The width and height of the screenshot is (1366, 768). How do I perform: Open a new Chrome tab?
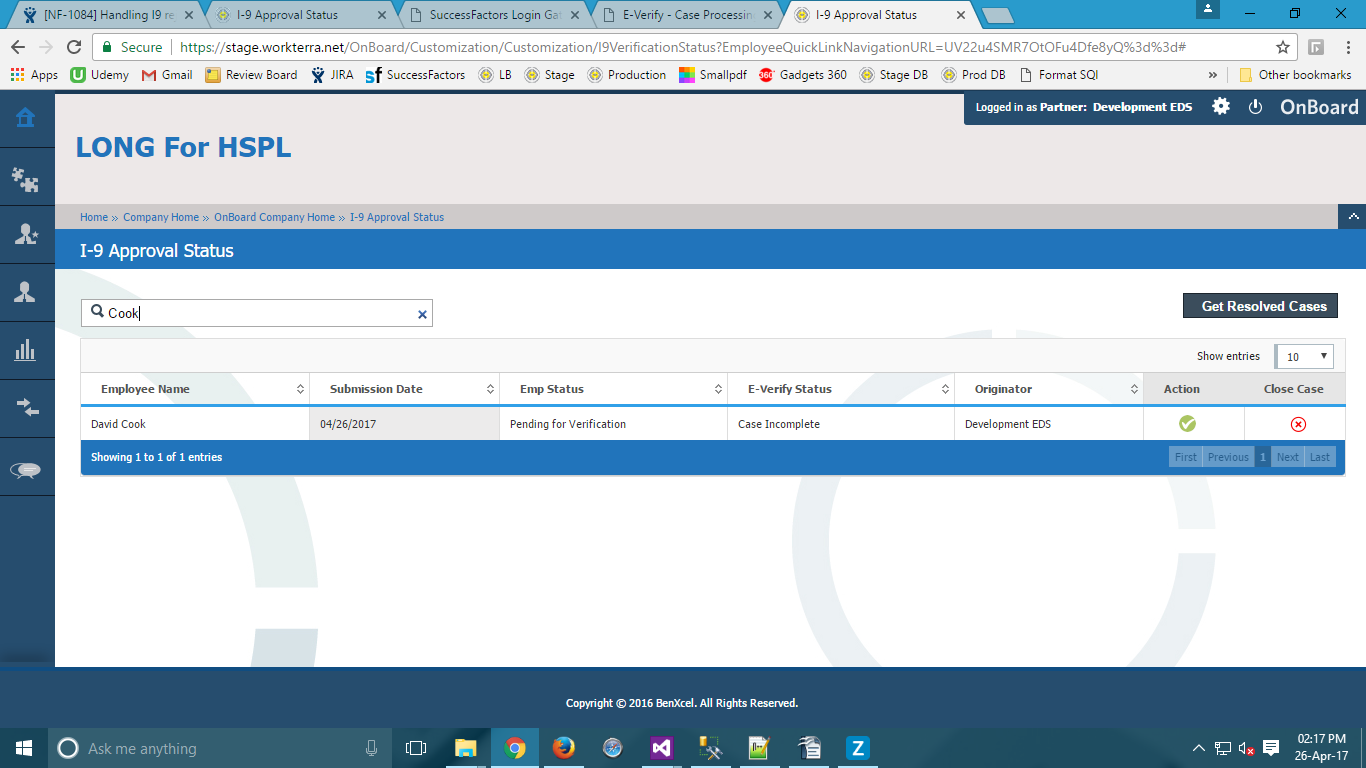pyautogui.click(x=997, y=16)
